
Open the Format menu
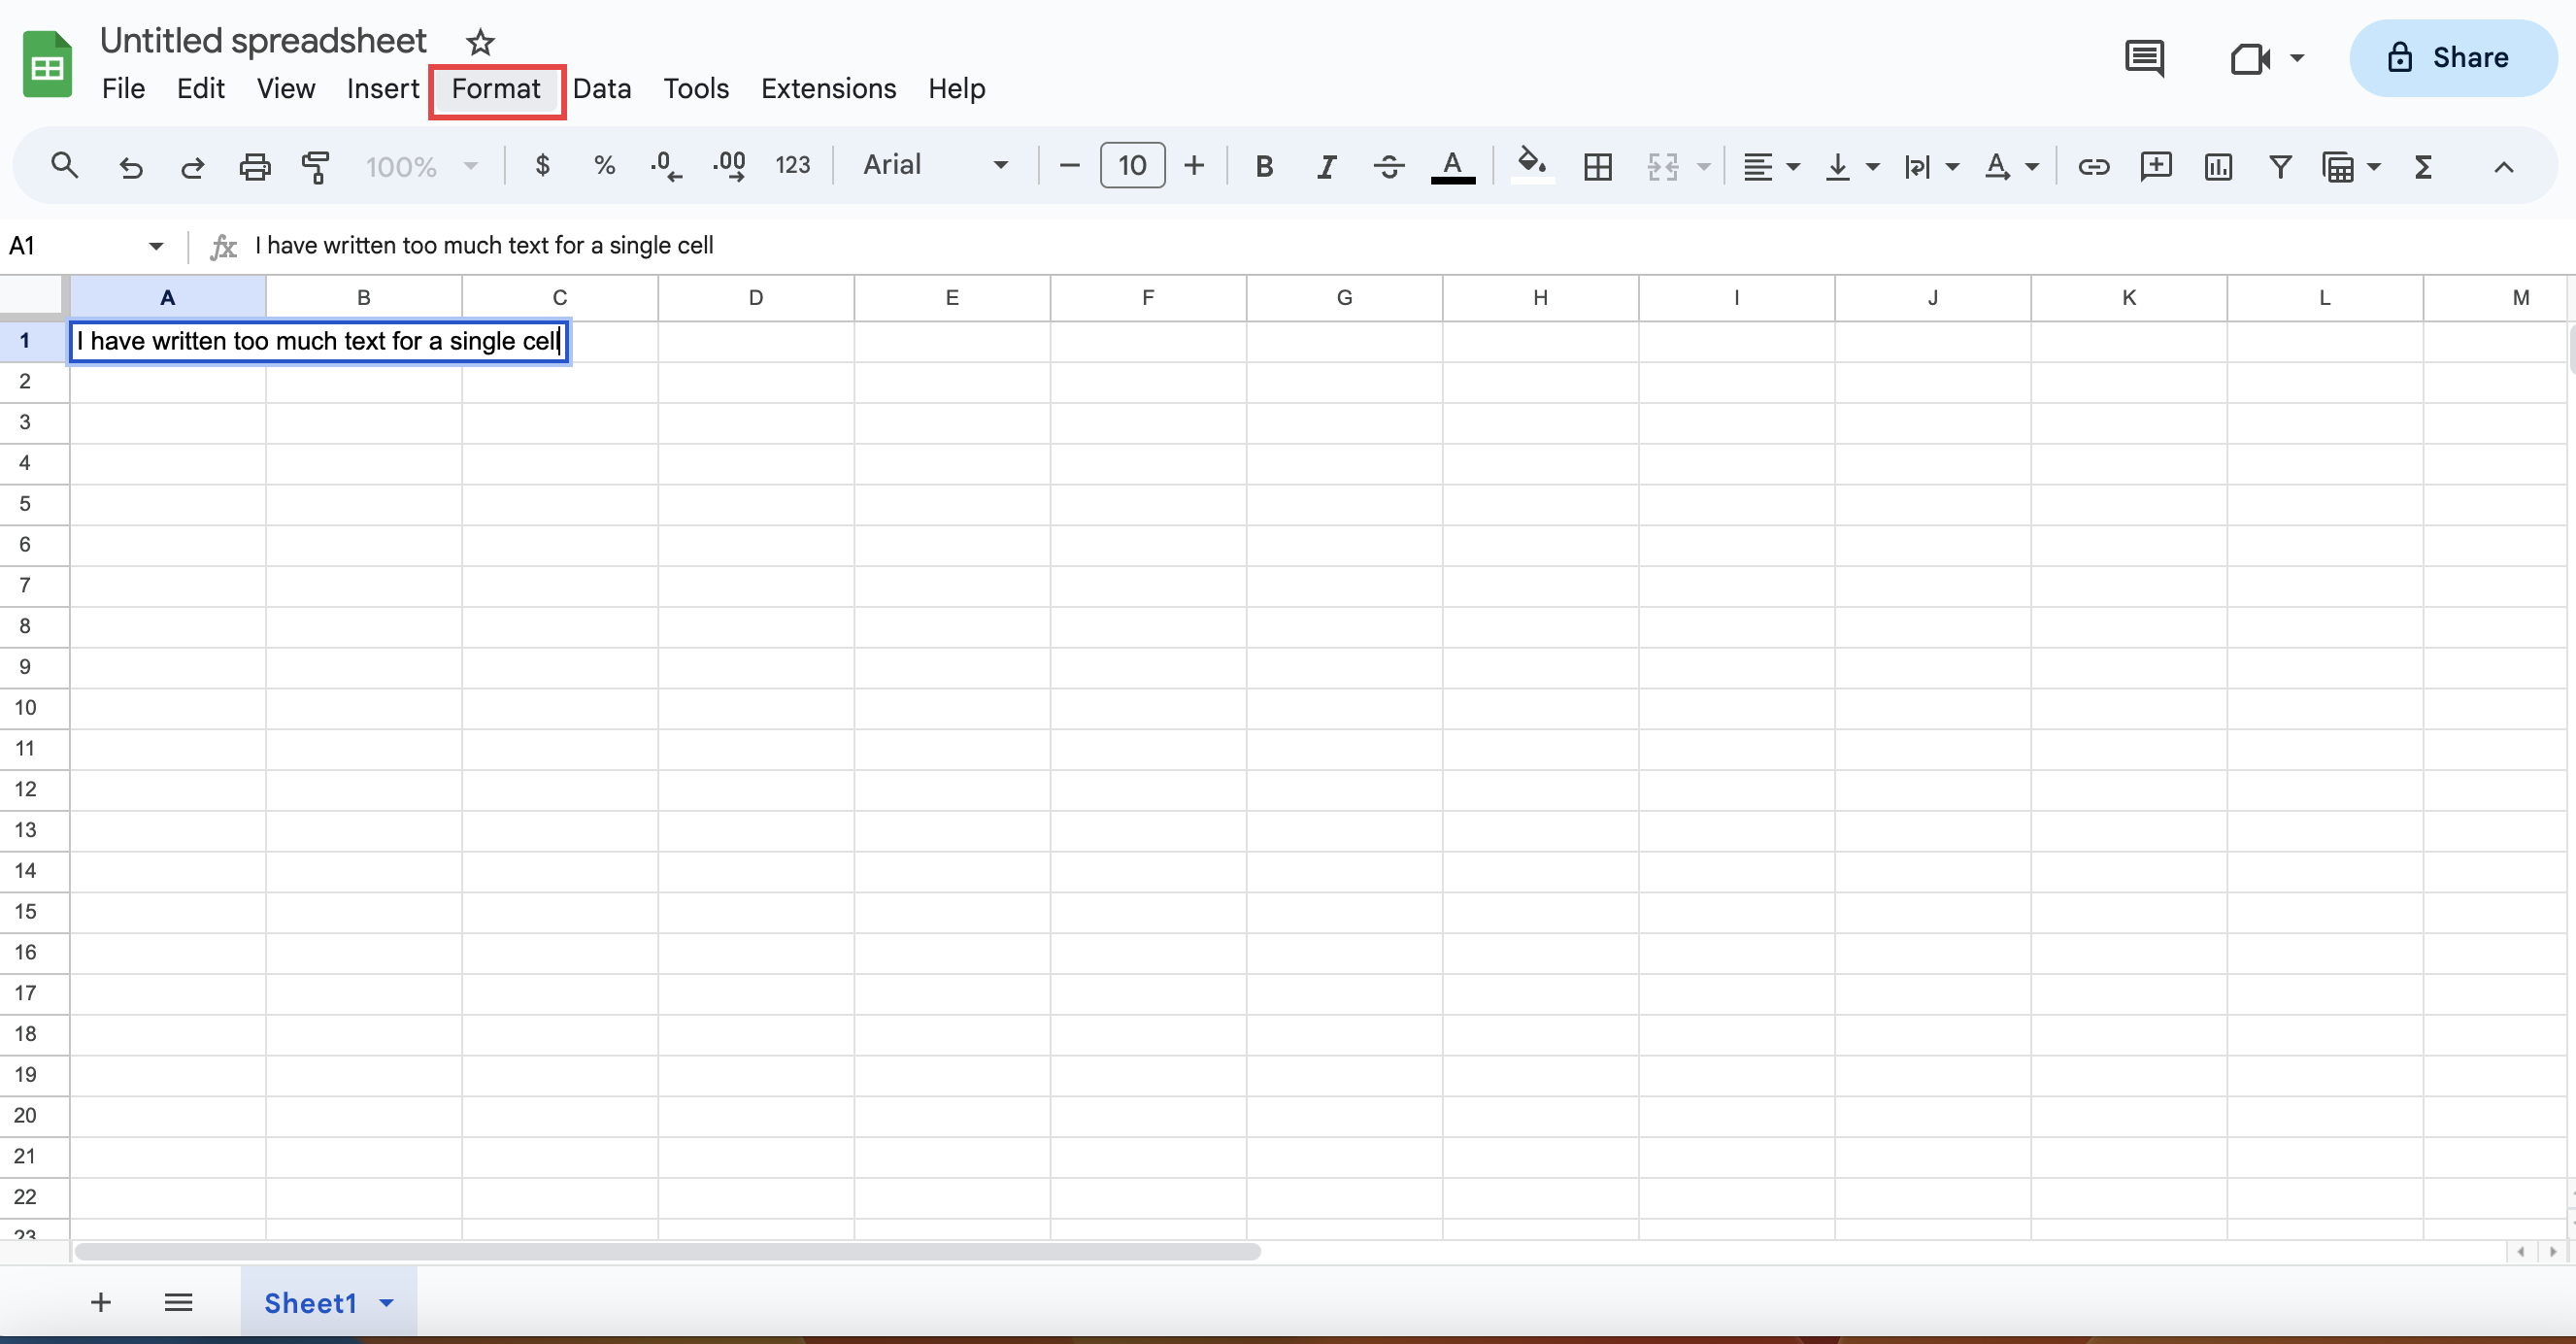(497, 89)
